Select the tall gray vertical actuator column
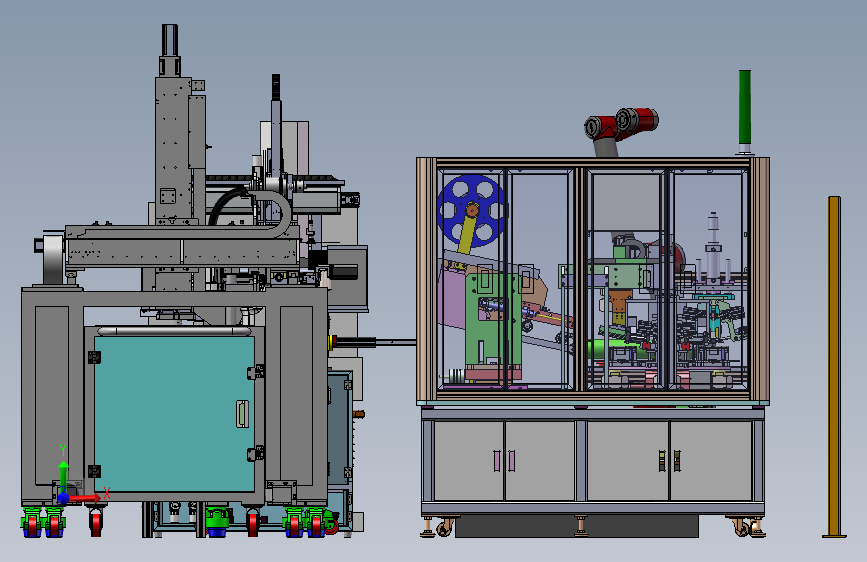Image resolution: width=867 pixels, height=562 pixels. click(x=173, y=149)
